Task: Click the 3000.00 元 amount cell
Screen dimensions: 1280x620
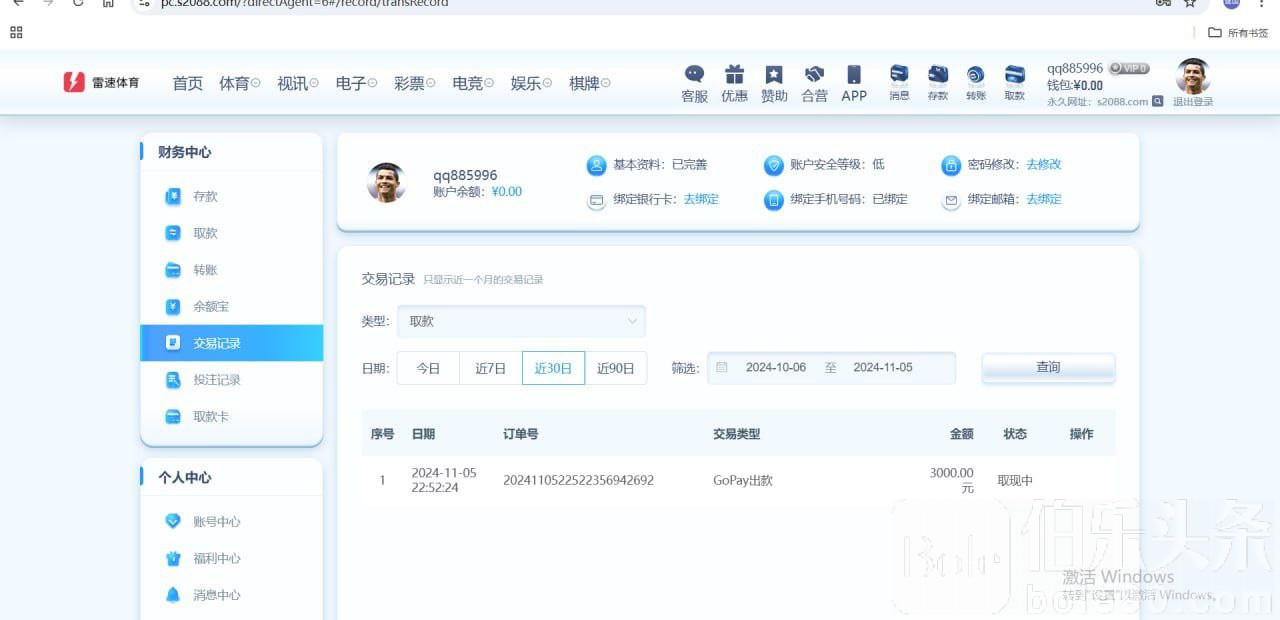Action: 951,480
